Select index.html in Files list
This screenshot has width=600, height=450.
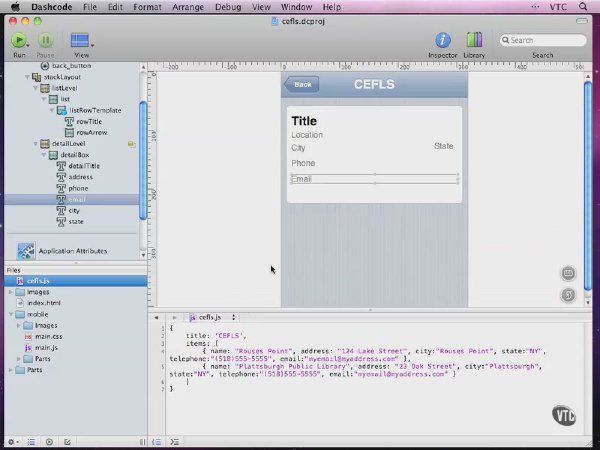tap(44, 303)
